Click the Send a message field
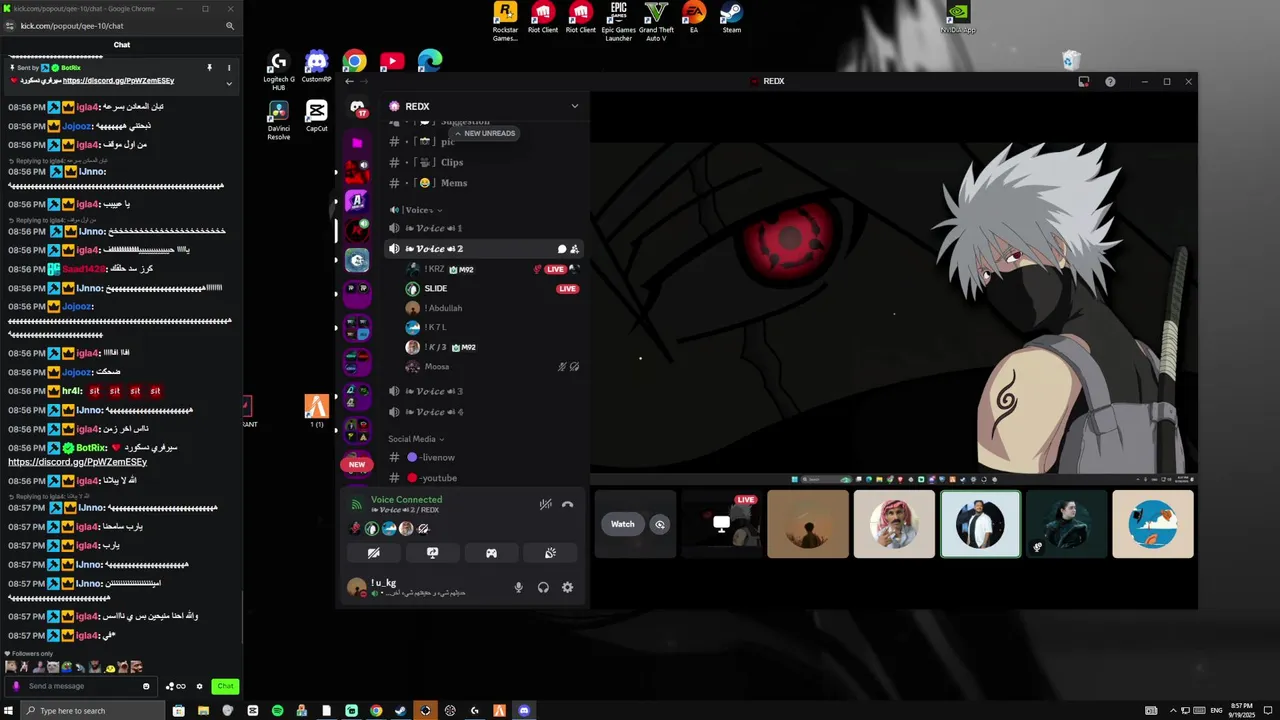This screenshot has height=720, width=1280. click(x=80, y=686)
